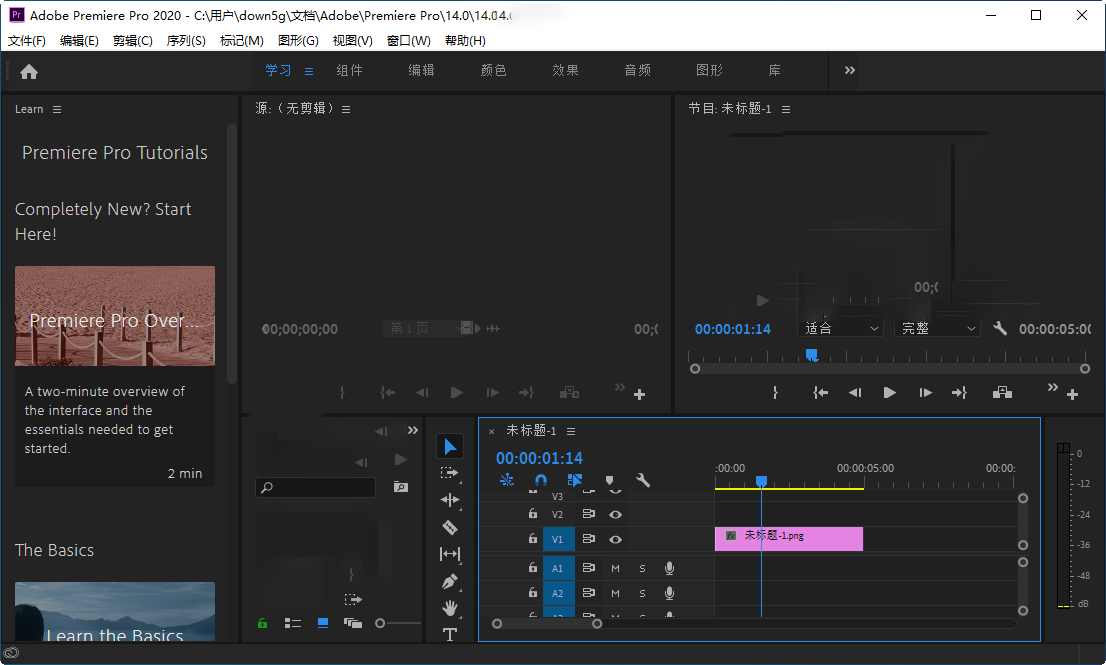Switch project panel to icon view

coord(323,623)
